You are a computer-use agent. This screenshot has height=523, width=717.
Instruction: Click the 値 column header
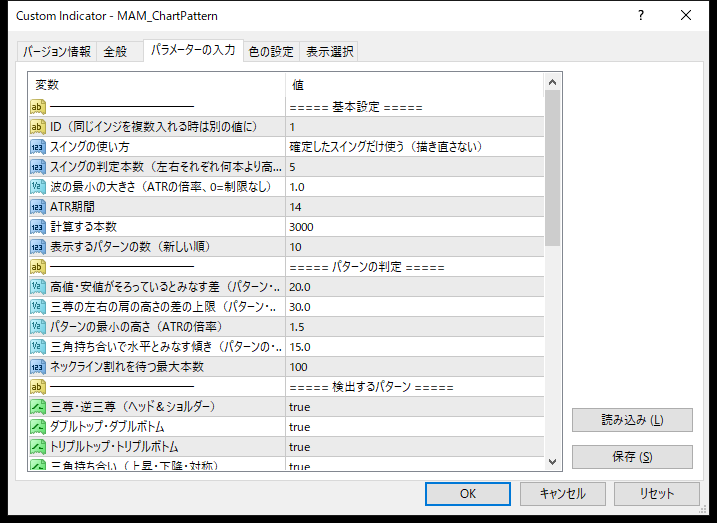[x=415, y=85]
